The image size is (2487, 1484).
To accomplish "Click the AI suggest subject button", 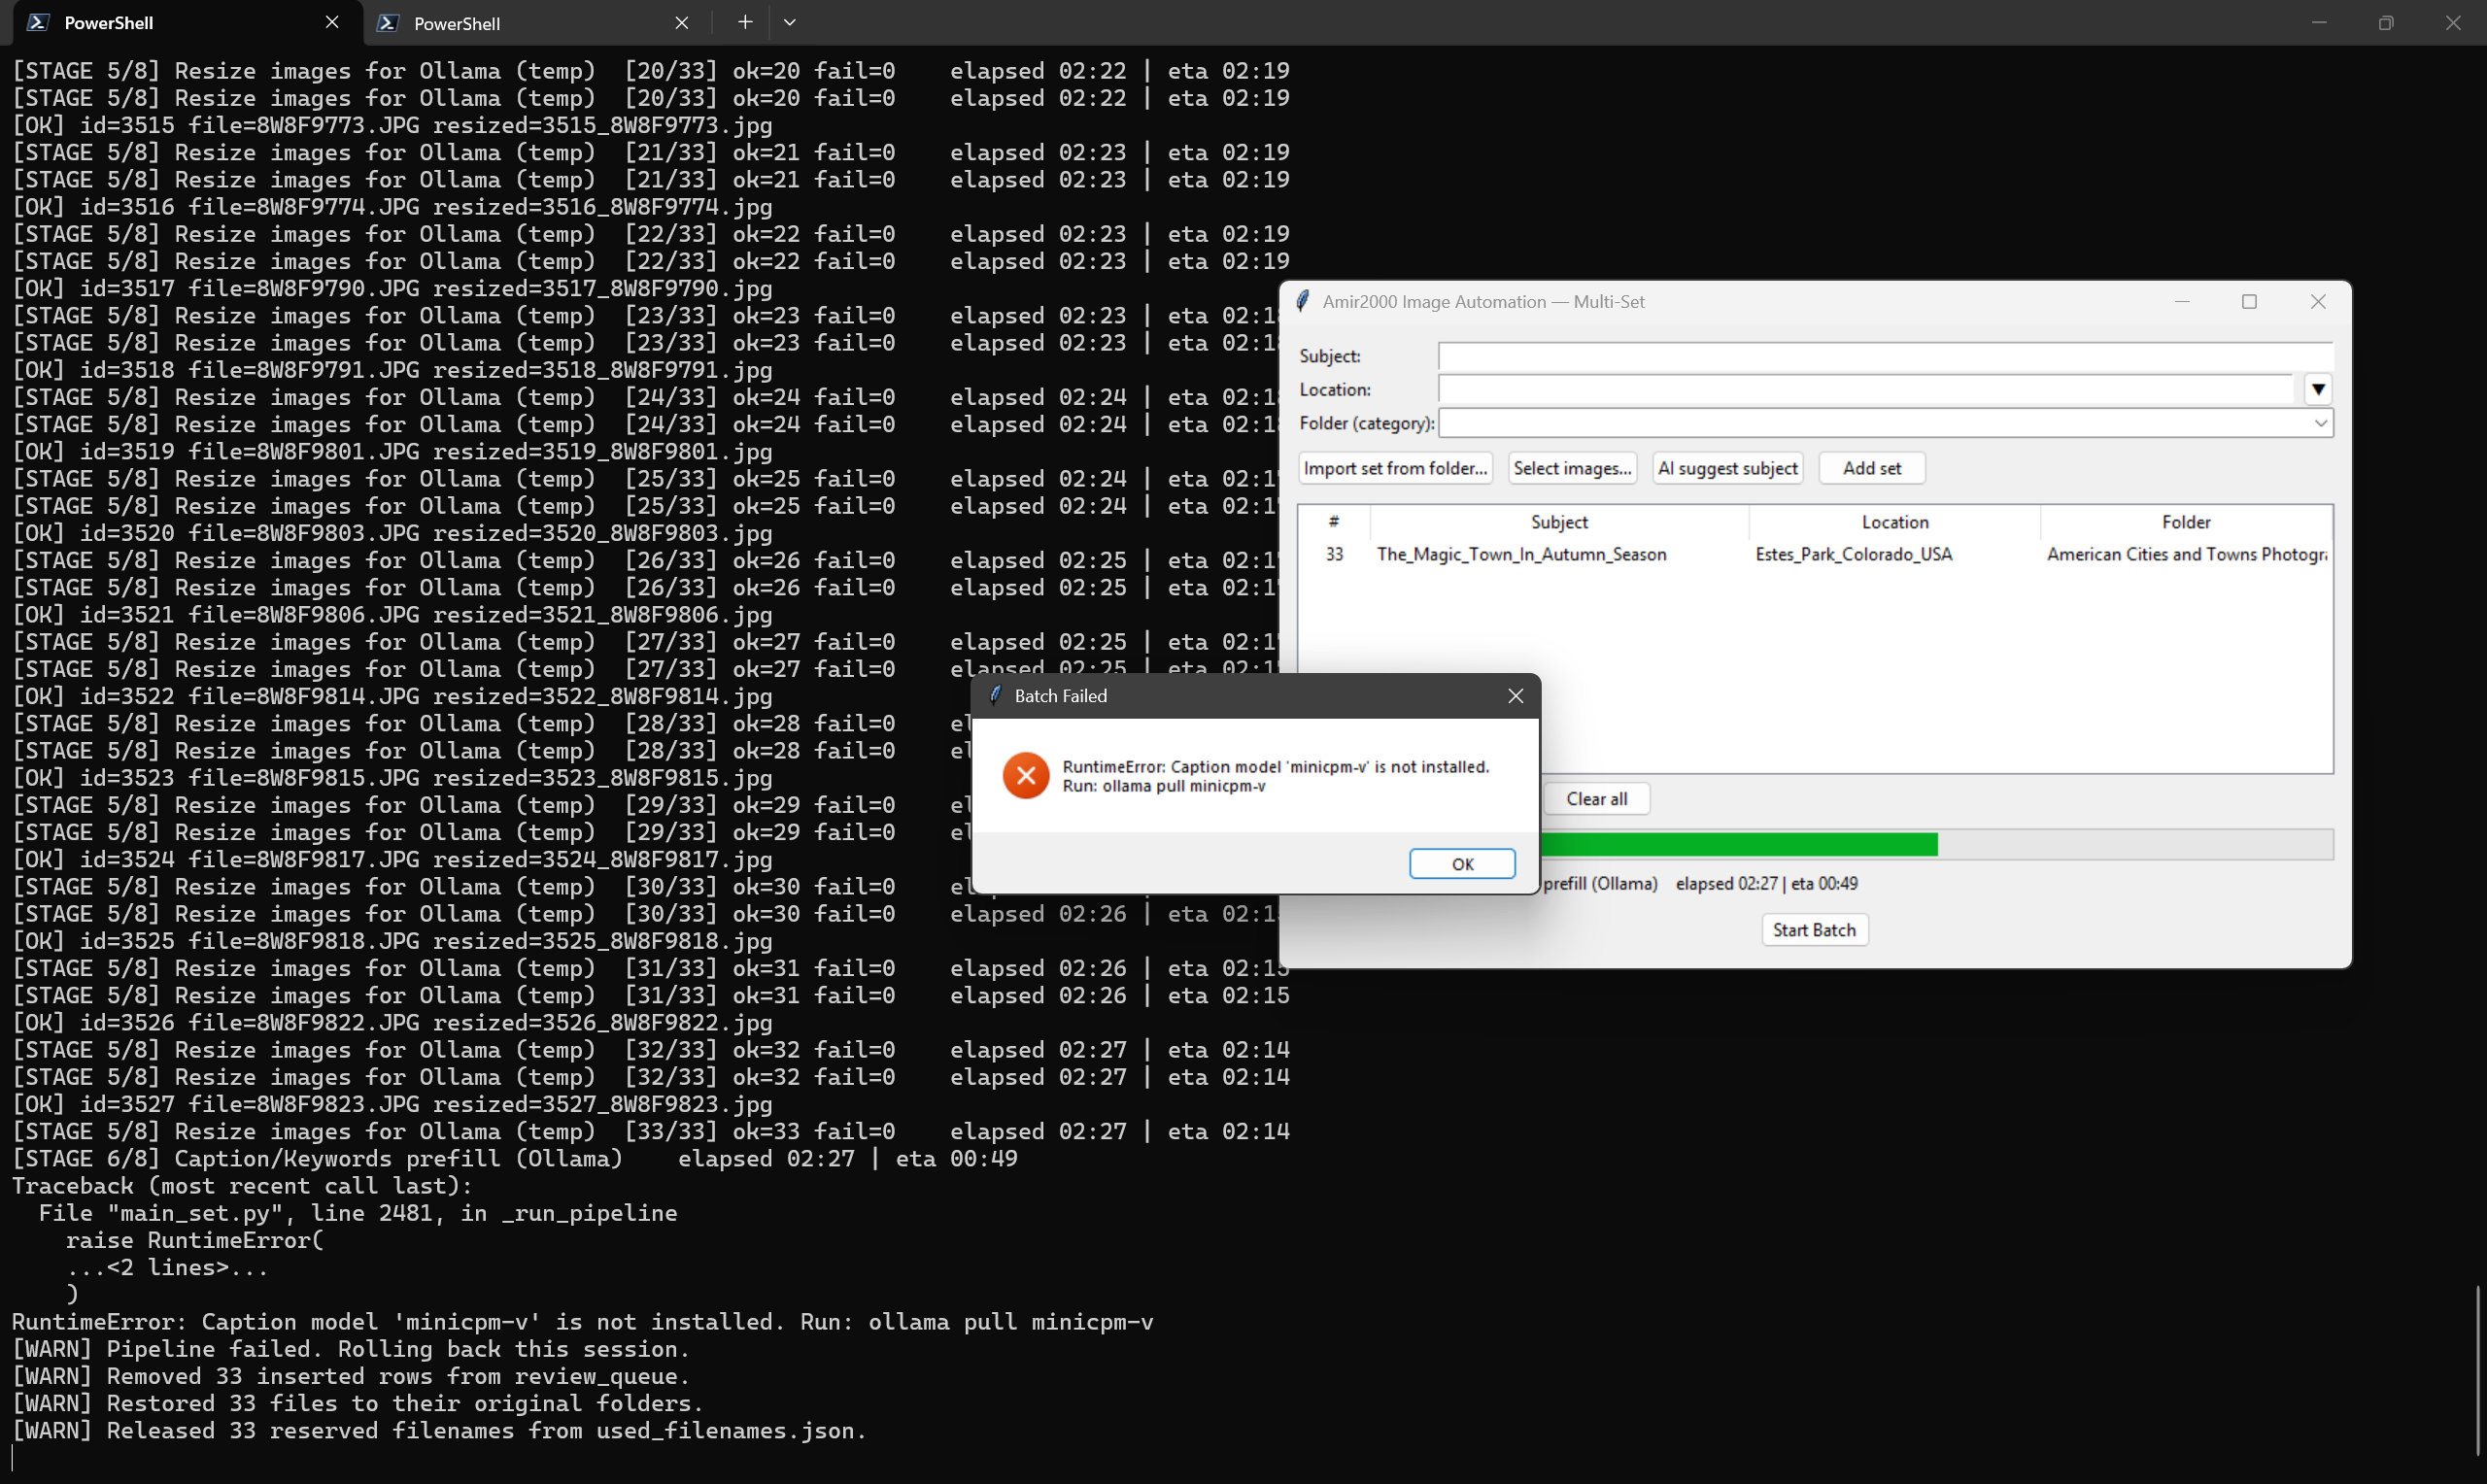I will coord(1727,468).
